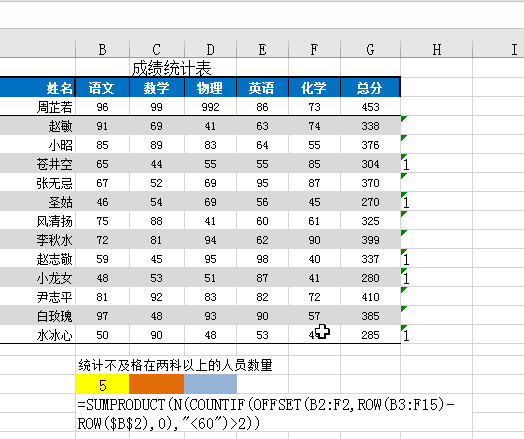This screenshot has width=524, height=439.
Task: Select the name cell 尹志平
Action: point(38,297)
